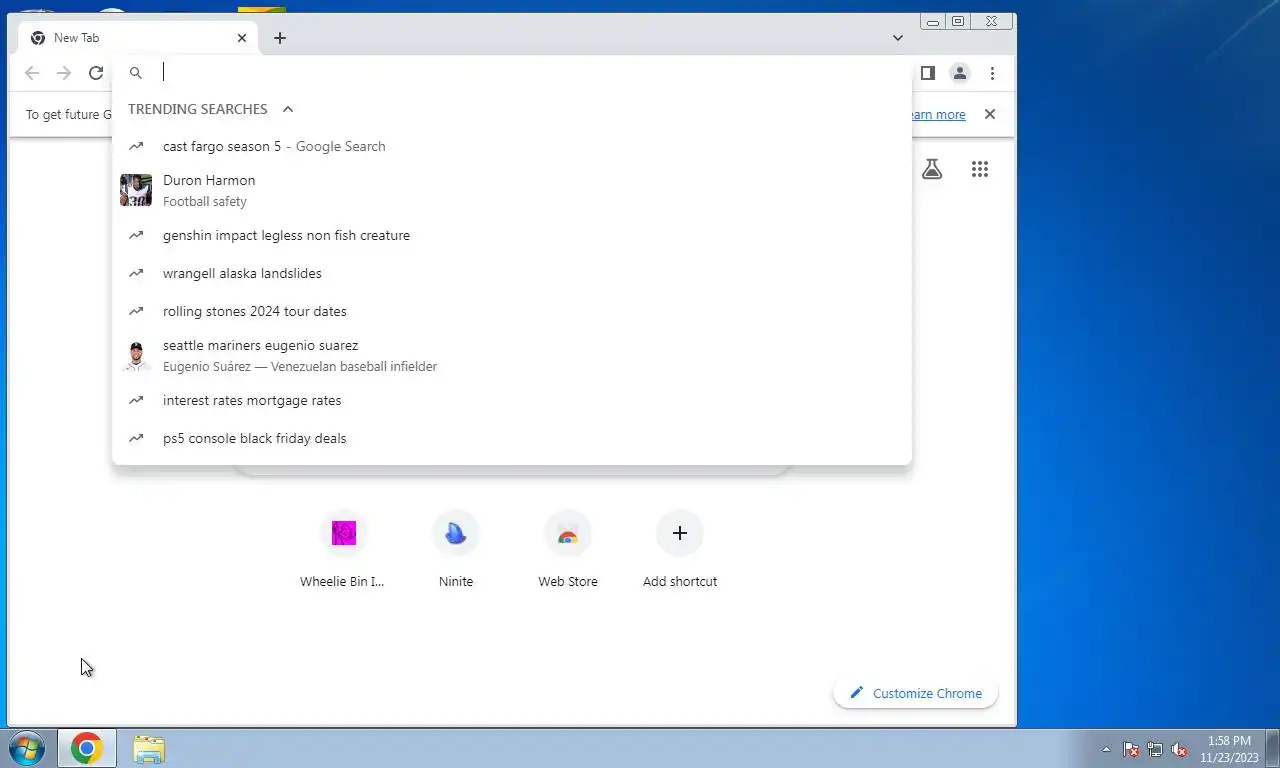Open the clock showing 1:58 PM
1280x768 pixels.
(x=1229, y=749)
